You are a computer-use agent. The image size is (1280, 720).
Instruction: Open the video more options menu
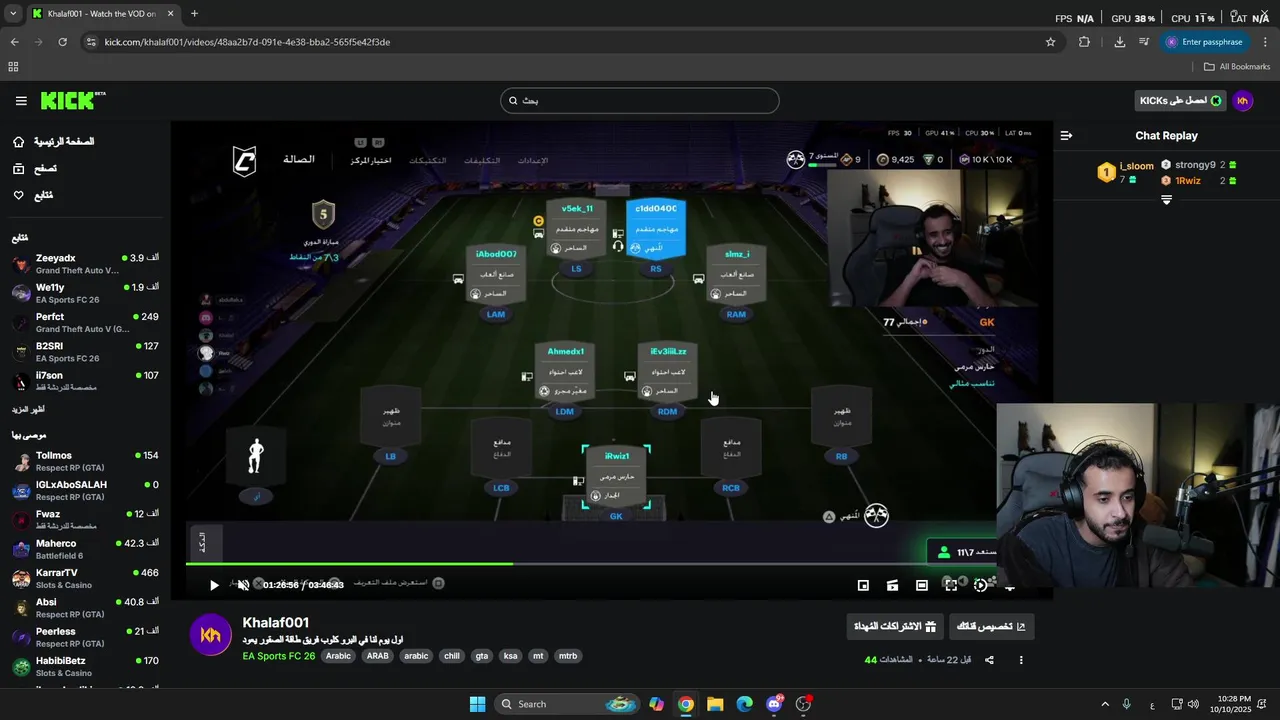pos(1021,660)
